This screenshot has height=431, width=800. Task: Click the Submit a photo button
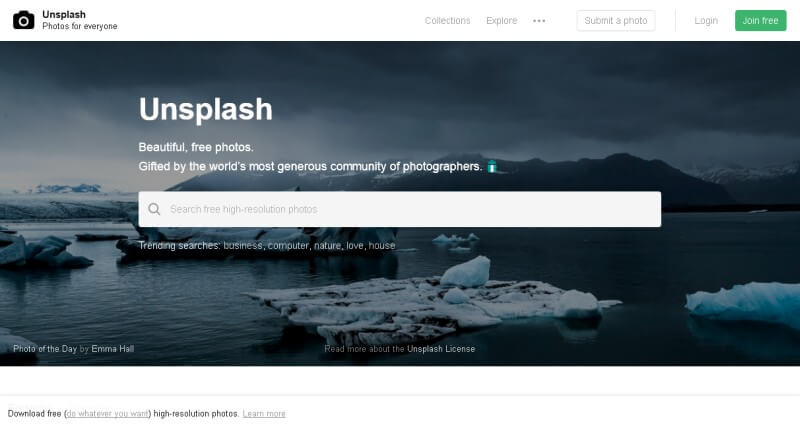tap(616, 20)
